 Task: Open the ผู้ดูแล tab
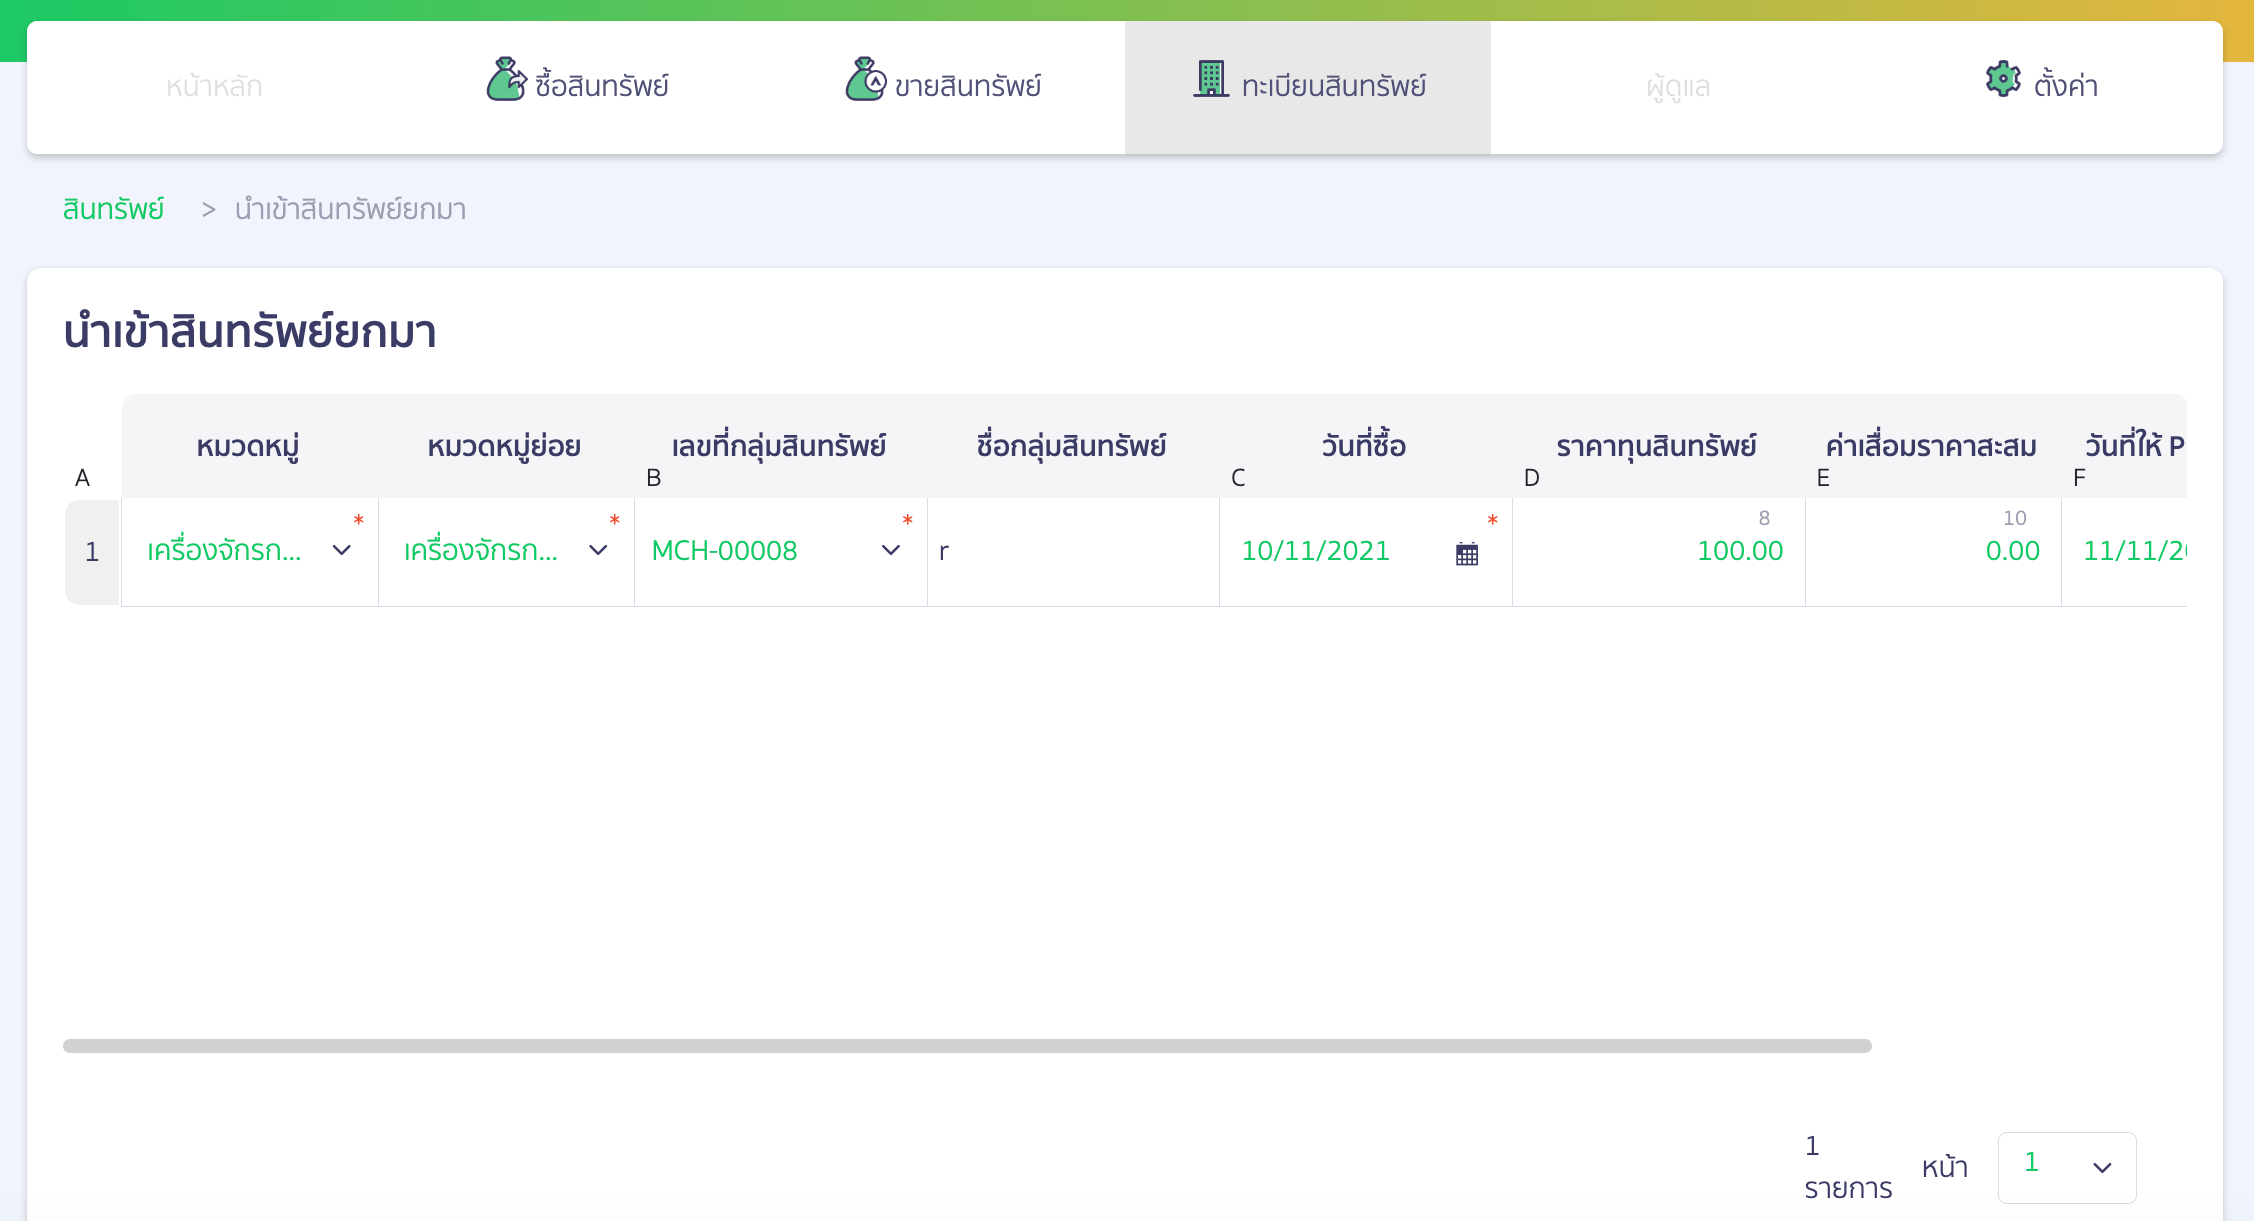[1678, 87]
